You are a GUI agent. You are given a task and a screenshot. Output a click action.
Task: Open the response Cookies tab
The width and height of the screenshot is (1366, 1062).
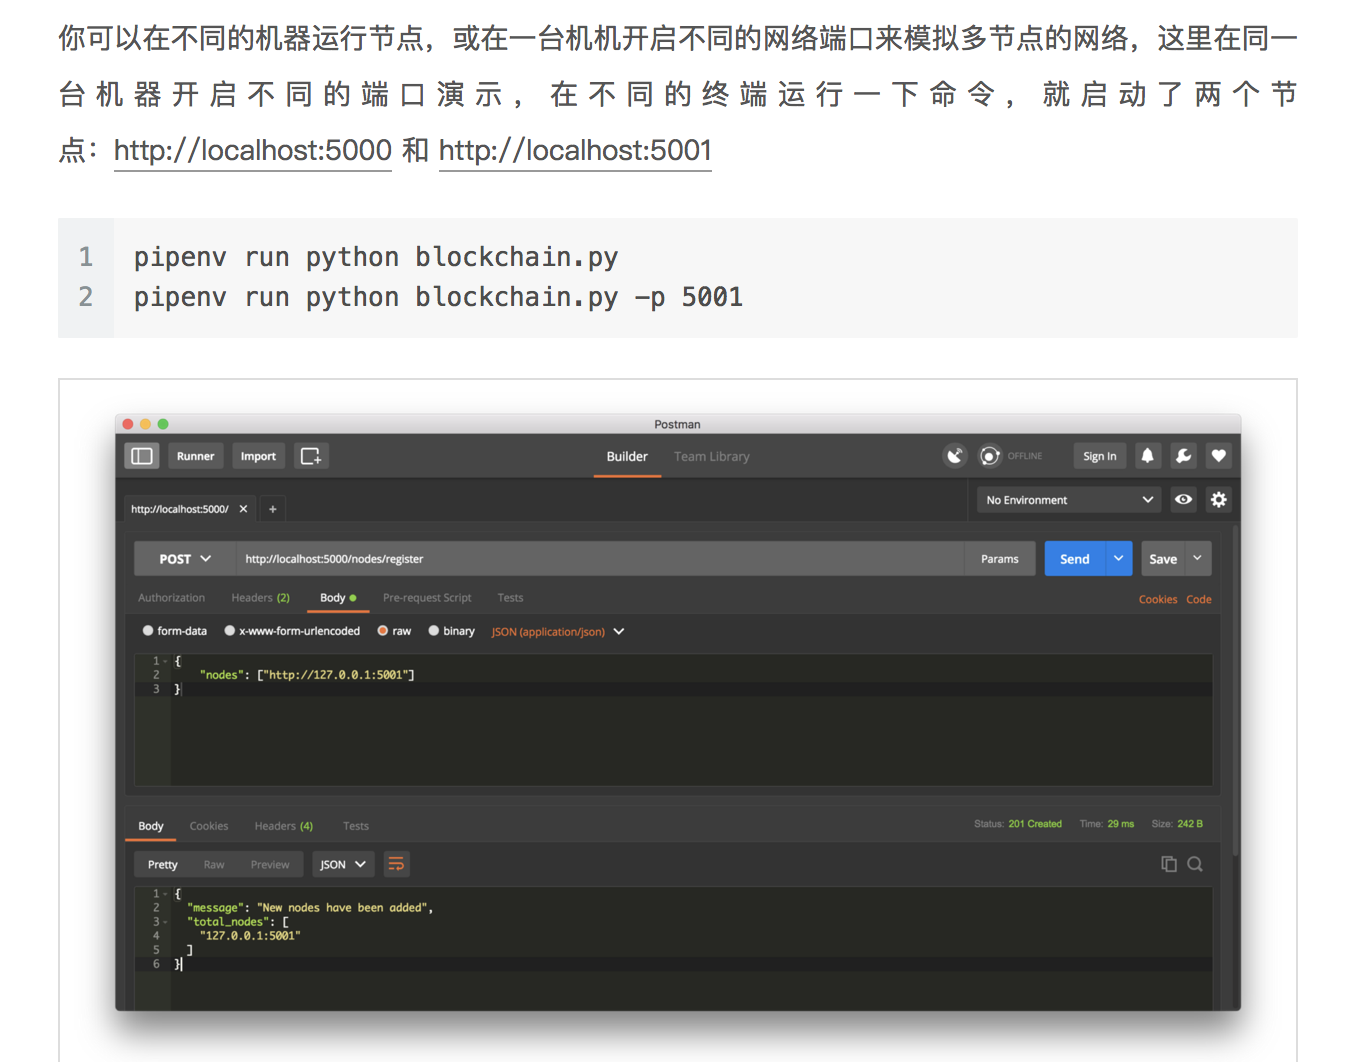tap(209, 826)
